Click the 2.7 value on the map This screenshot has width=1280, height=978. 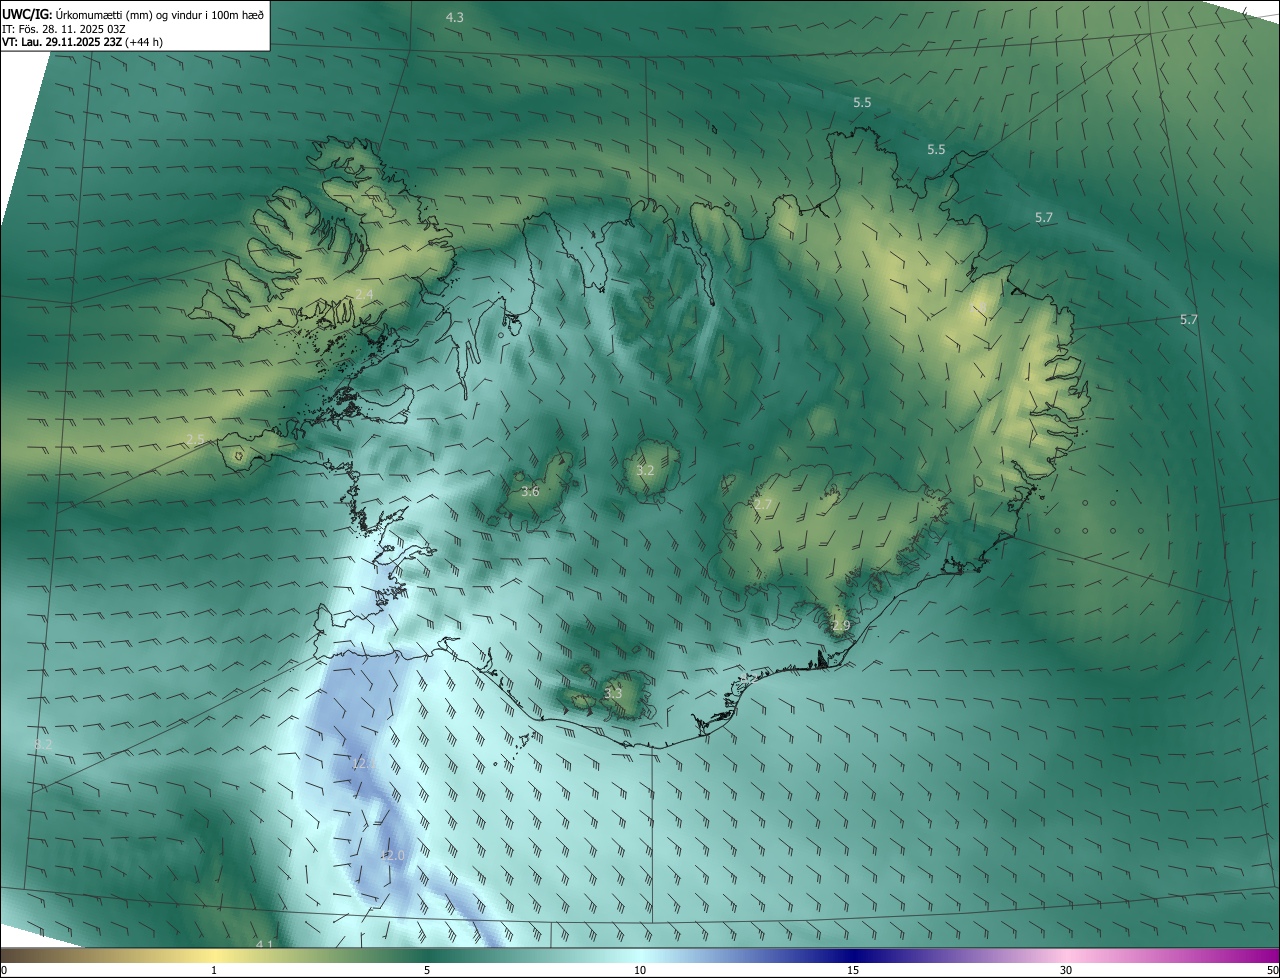click(x=763, y=505)
